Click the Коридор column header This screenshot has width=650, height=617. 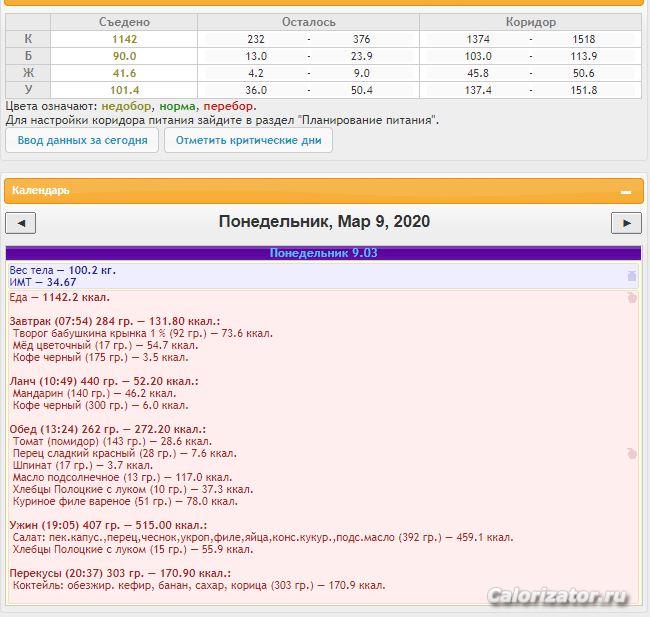click(x=530, y=21)
